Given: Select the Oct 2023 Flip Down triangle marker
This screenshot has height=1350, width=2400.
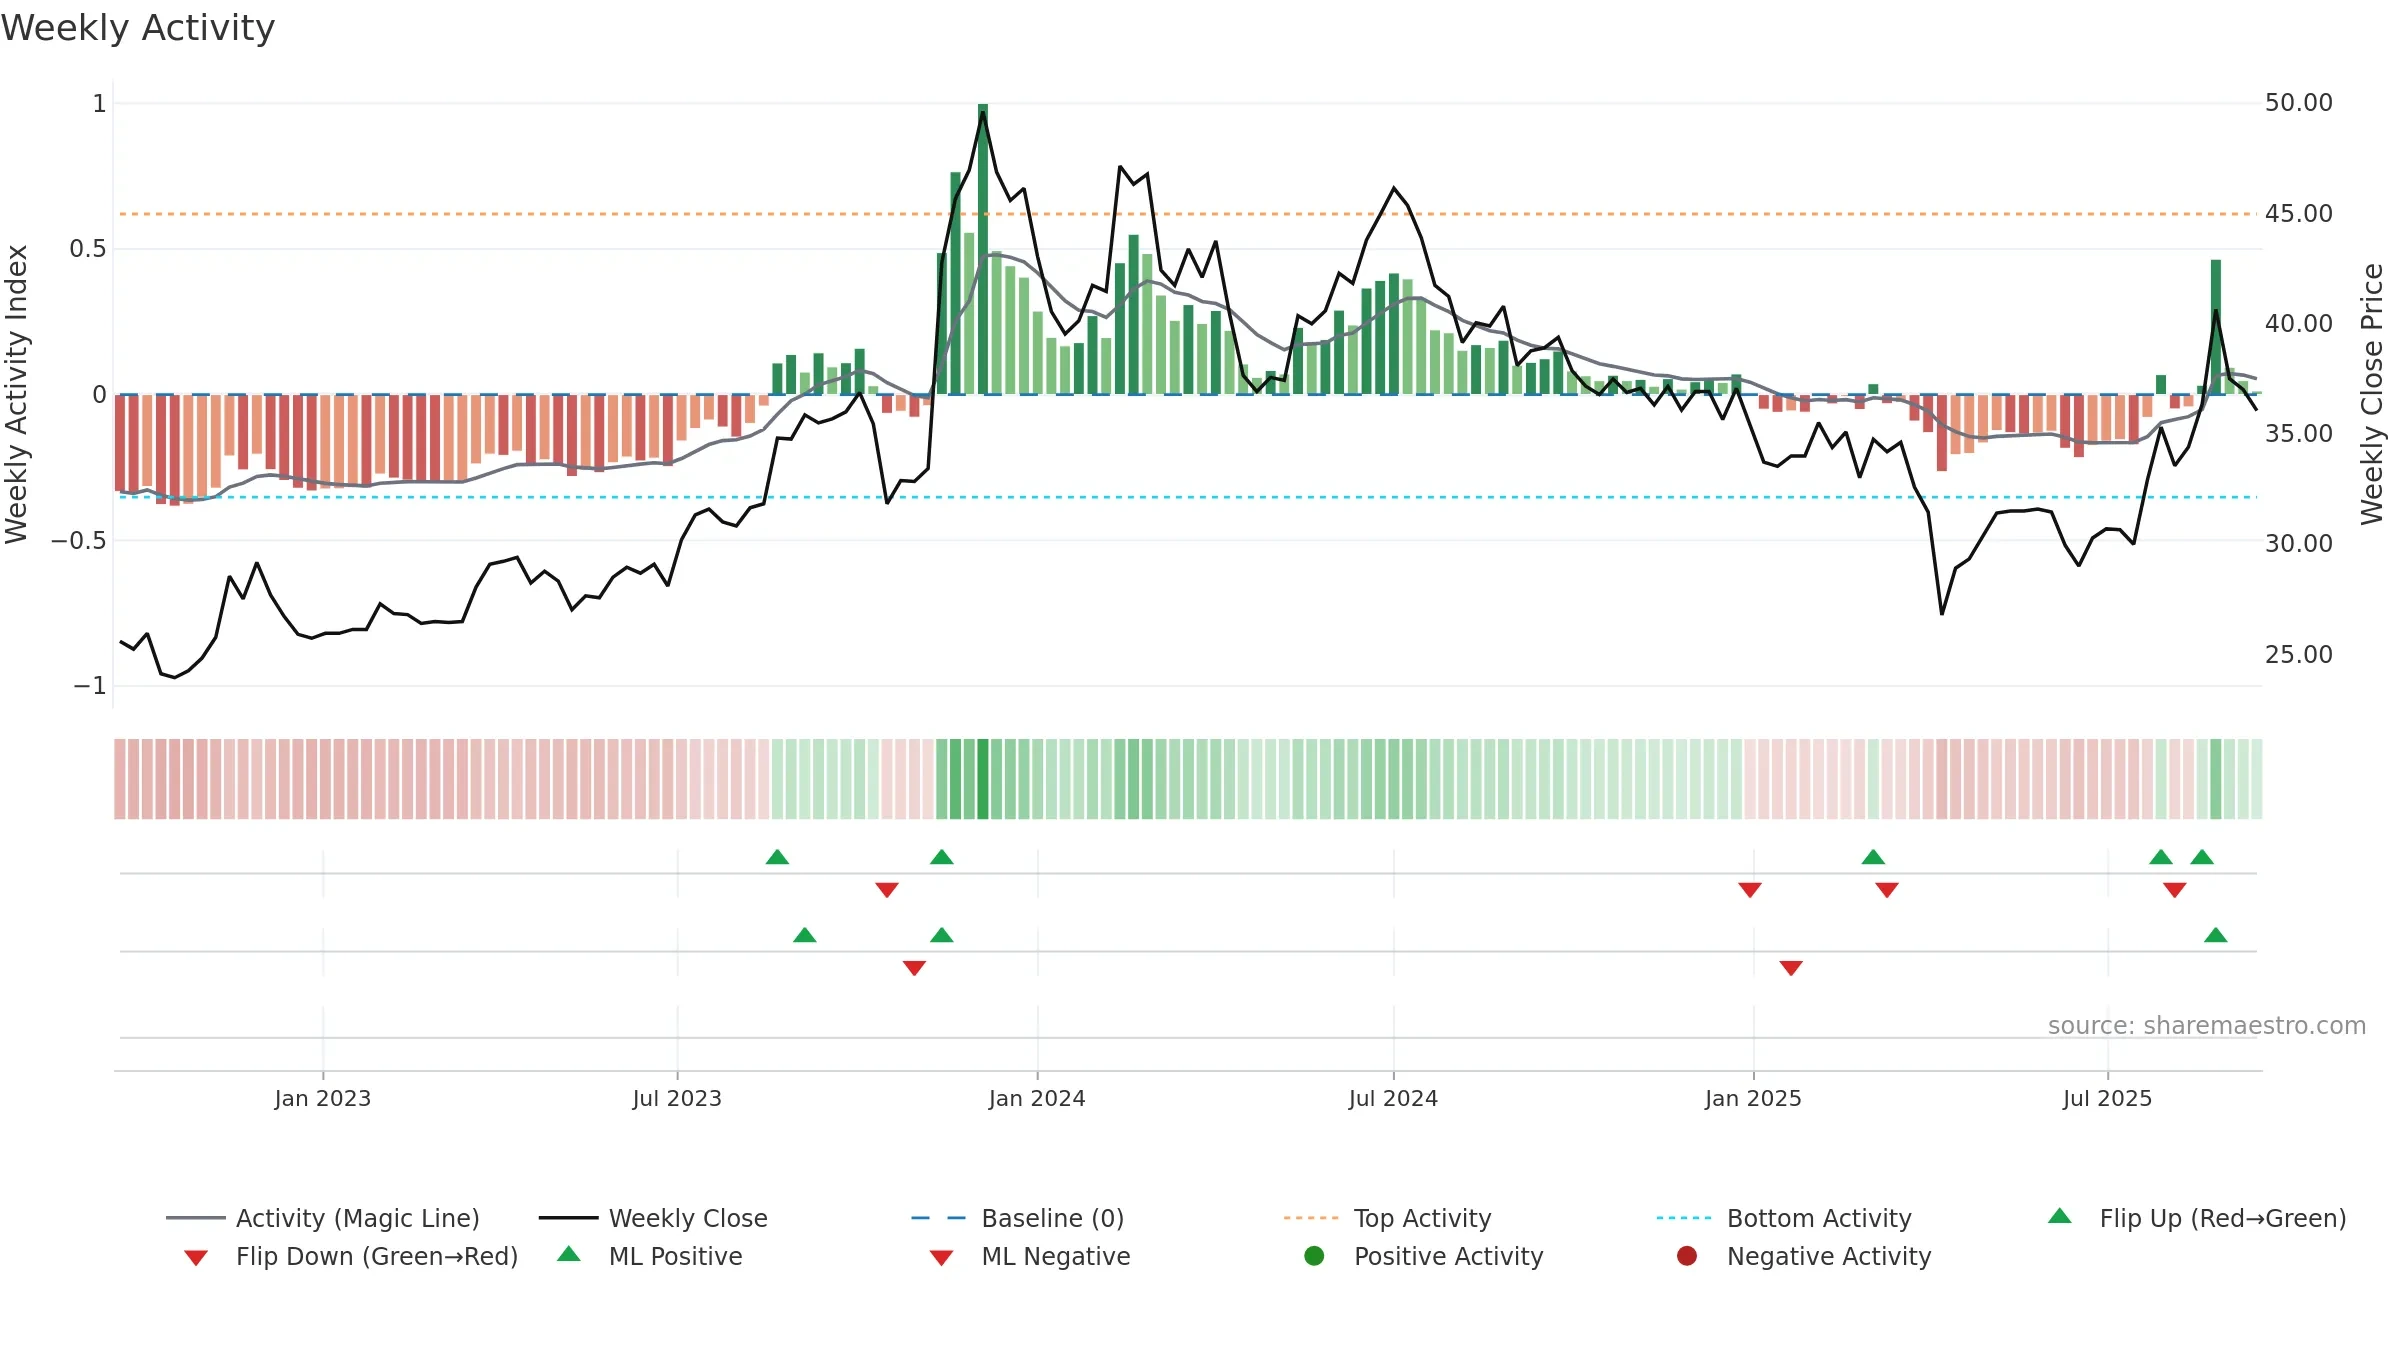Looking at the screenshot, I should (887, 890).
